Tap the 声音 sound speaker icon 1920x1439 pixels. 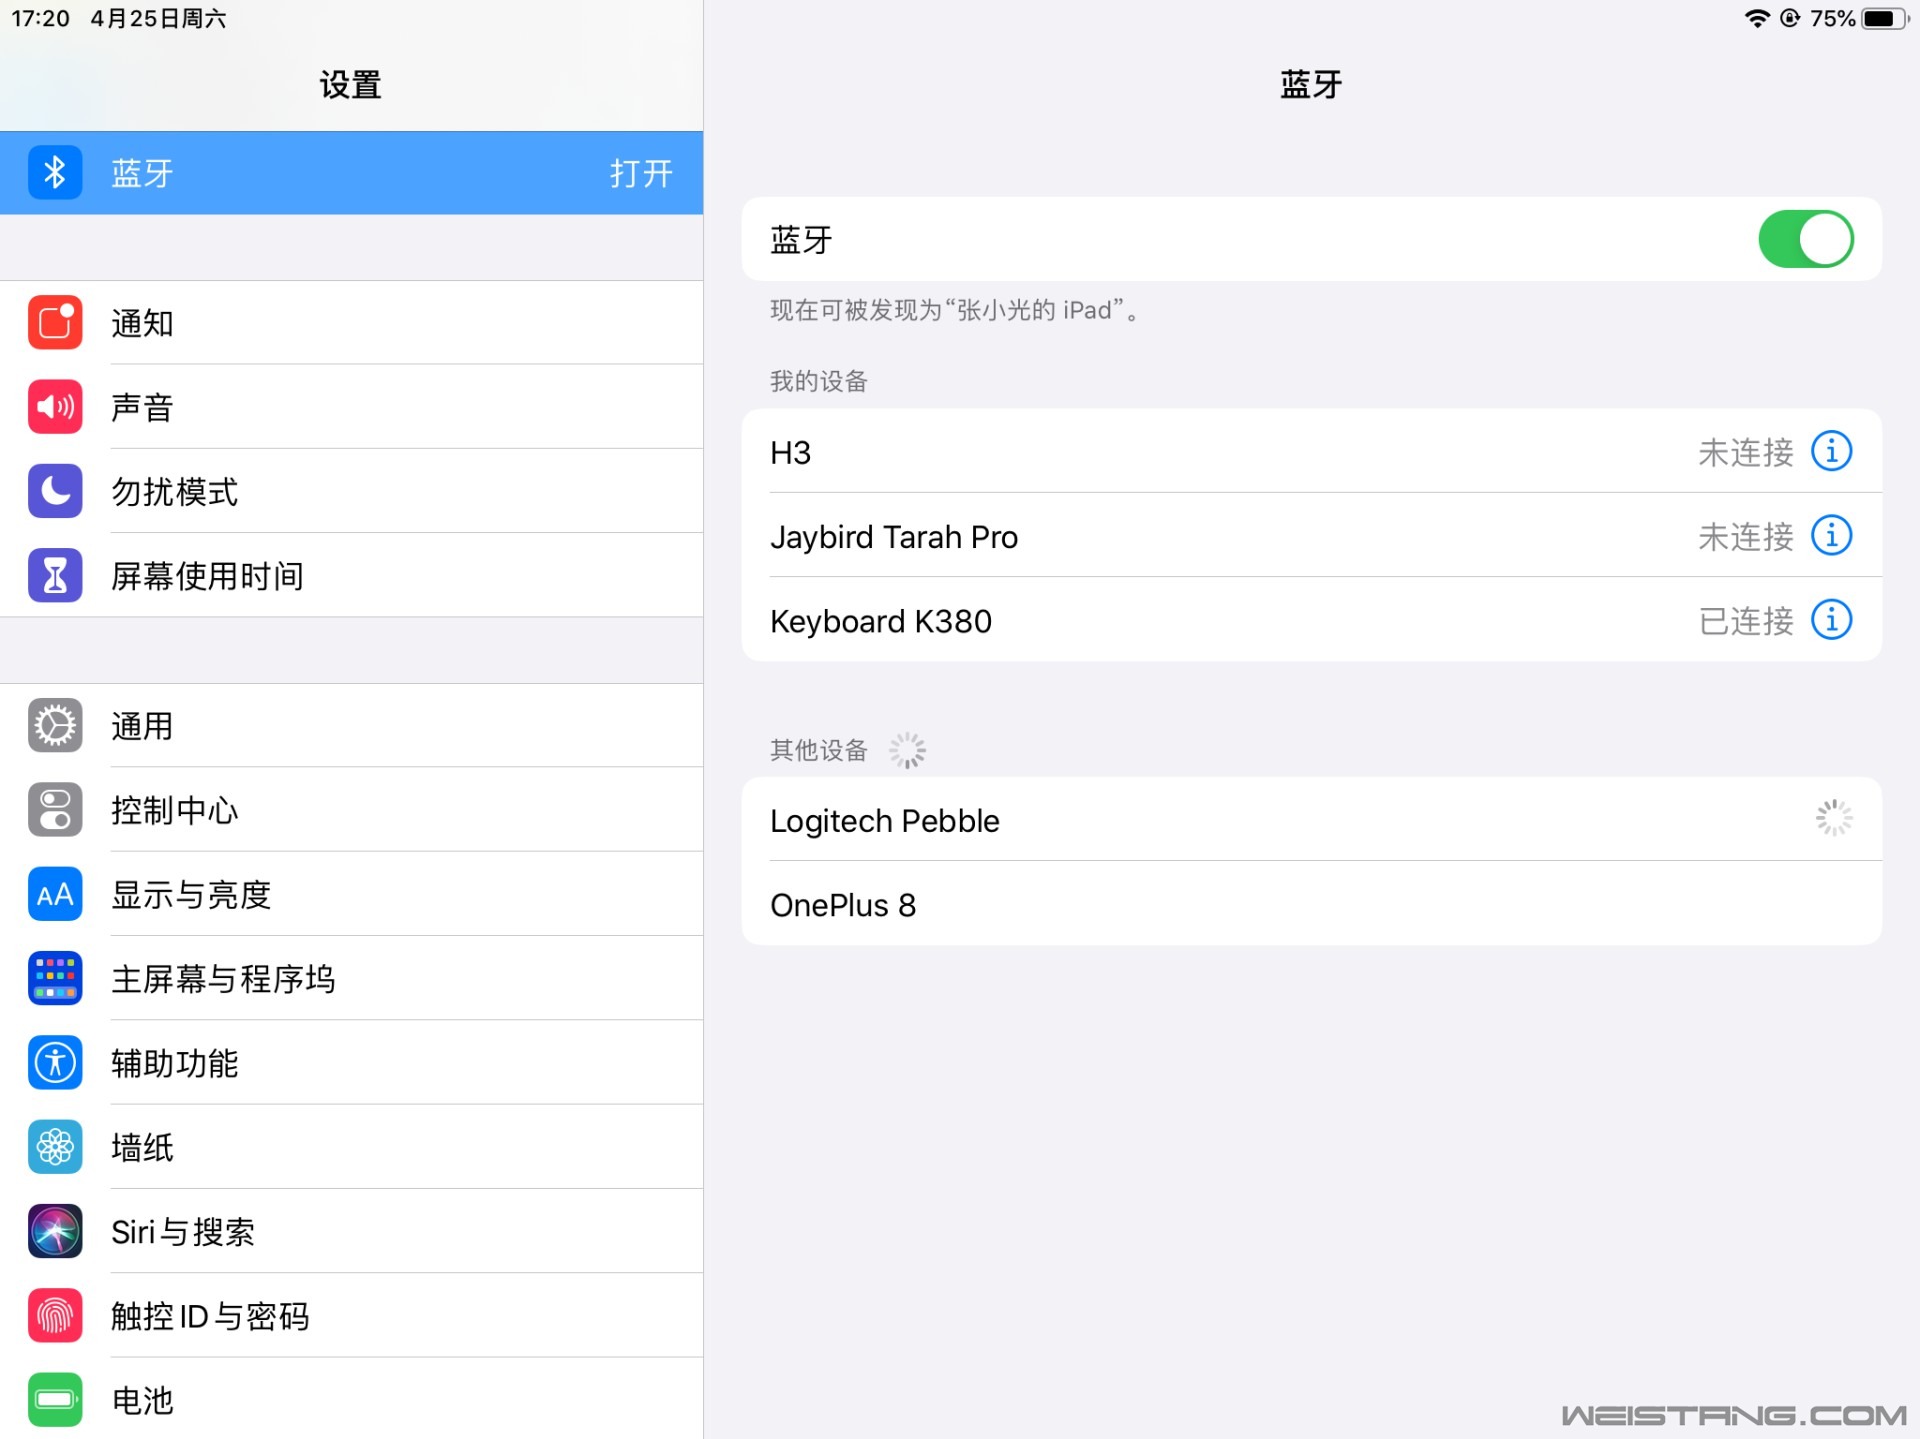55,406
